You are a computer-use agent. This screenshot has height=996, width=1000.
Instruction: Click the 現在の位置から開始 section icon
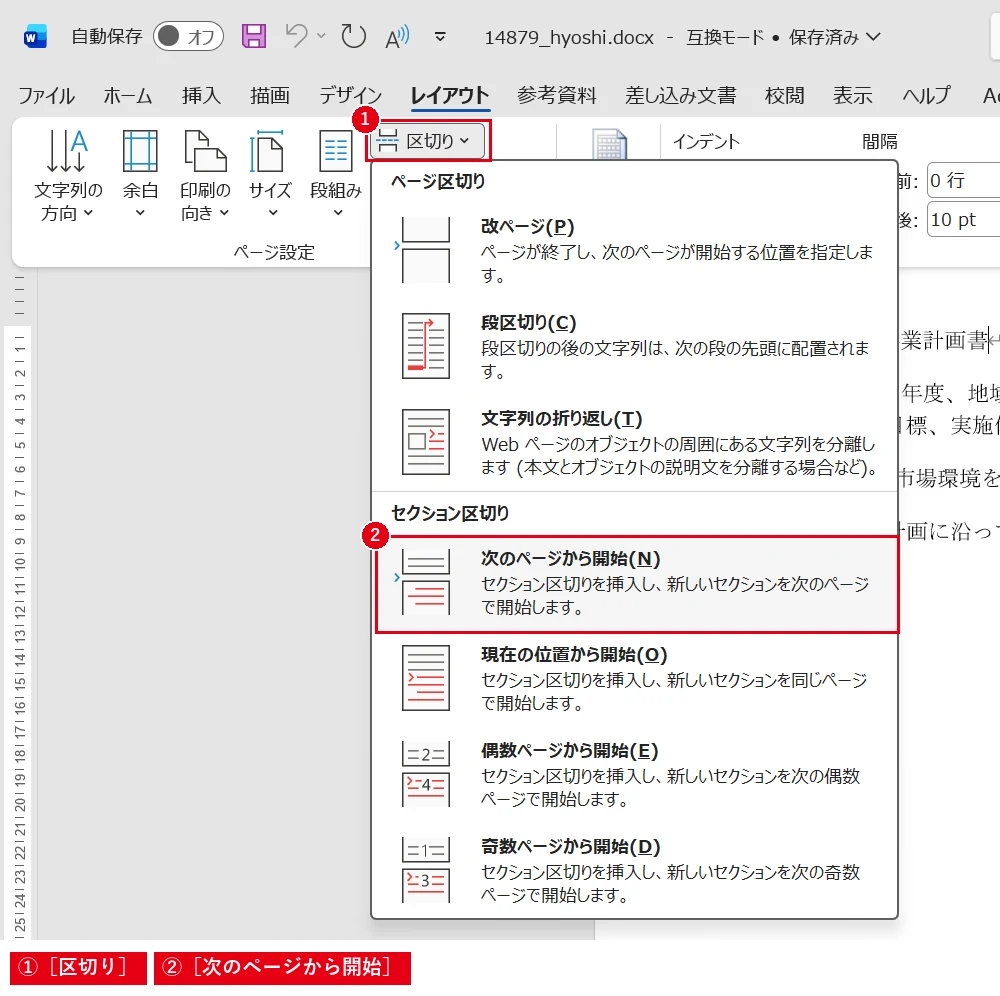425,678
